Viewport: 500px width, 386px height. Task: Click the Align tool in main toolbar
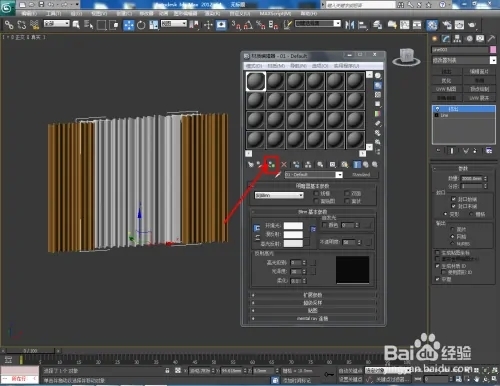click(362, 25)
